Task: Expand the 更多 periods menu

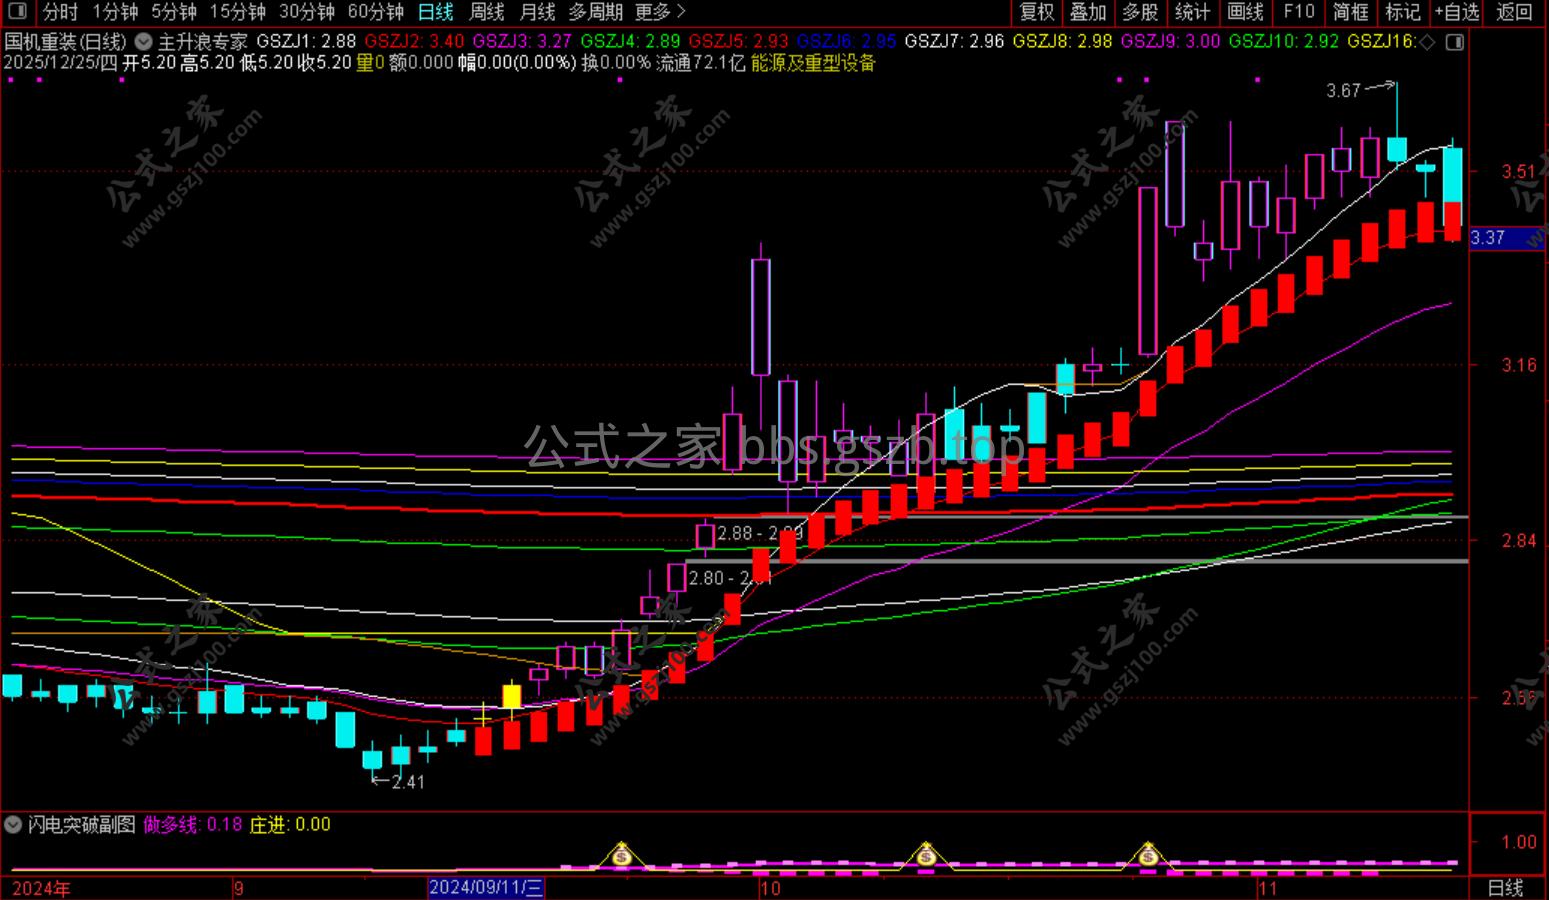Action: click(x=660, y=12)
